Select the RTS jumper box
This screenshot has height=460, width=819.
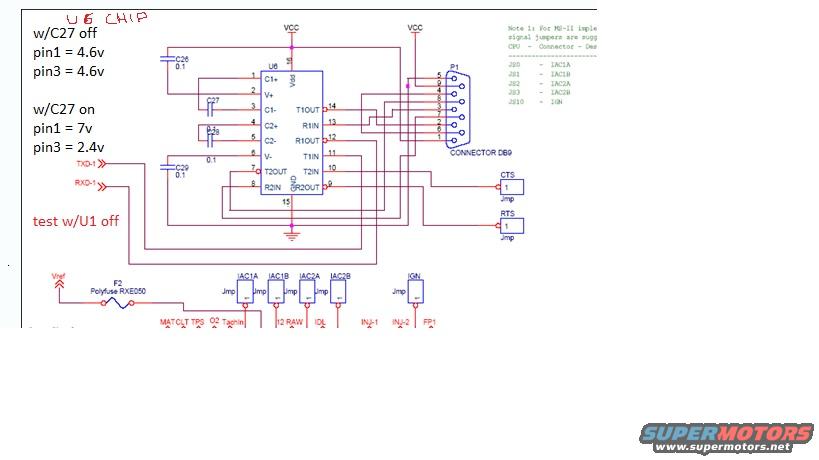513,227
